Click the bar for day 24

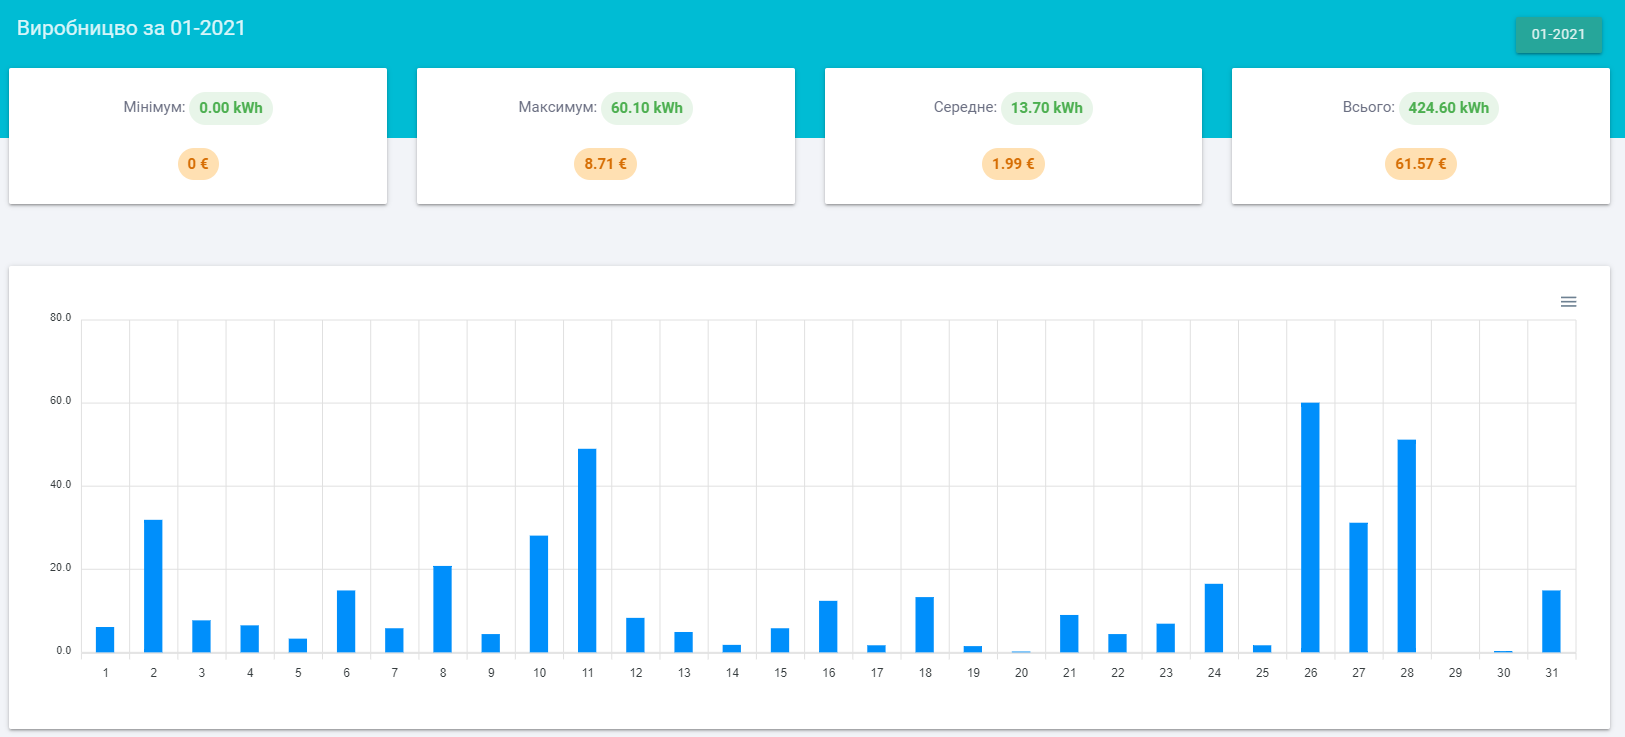point(1214,618)
